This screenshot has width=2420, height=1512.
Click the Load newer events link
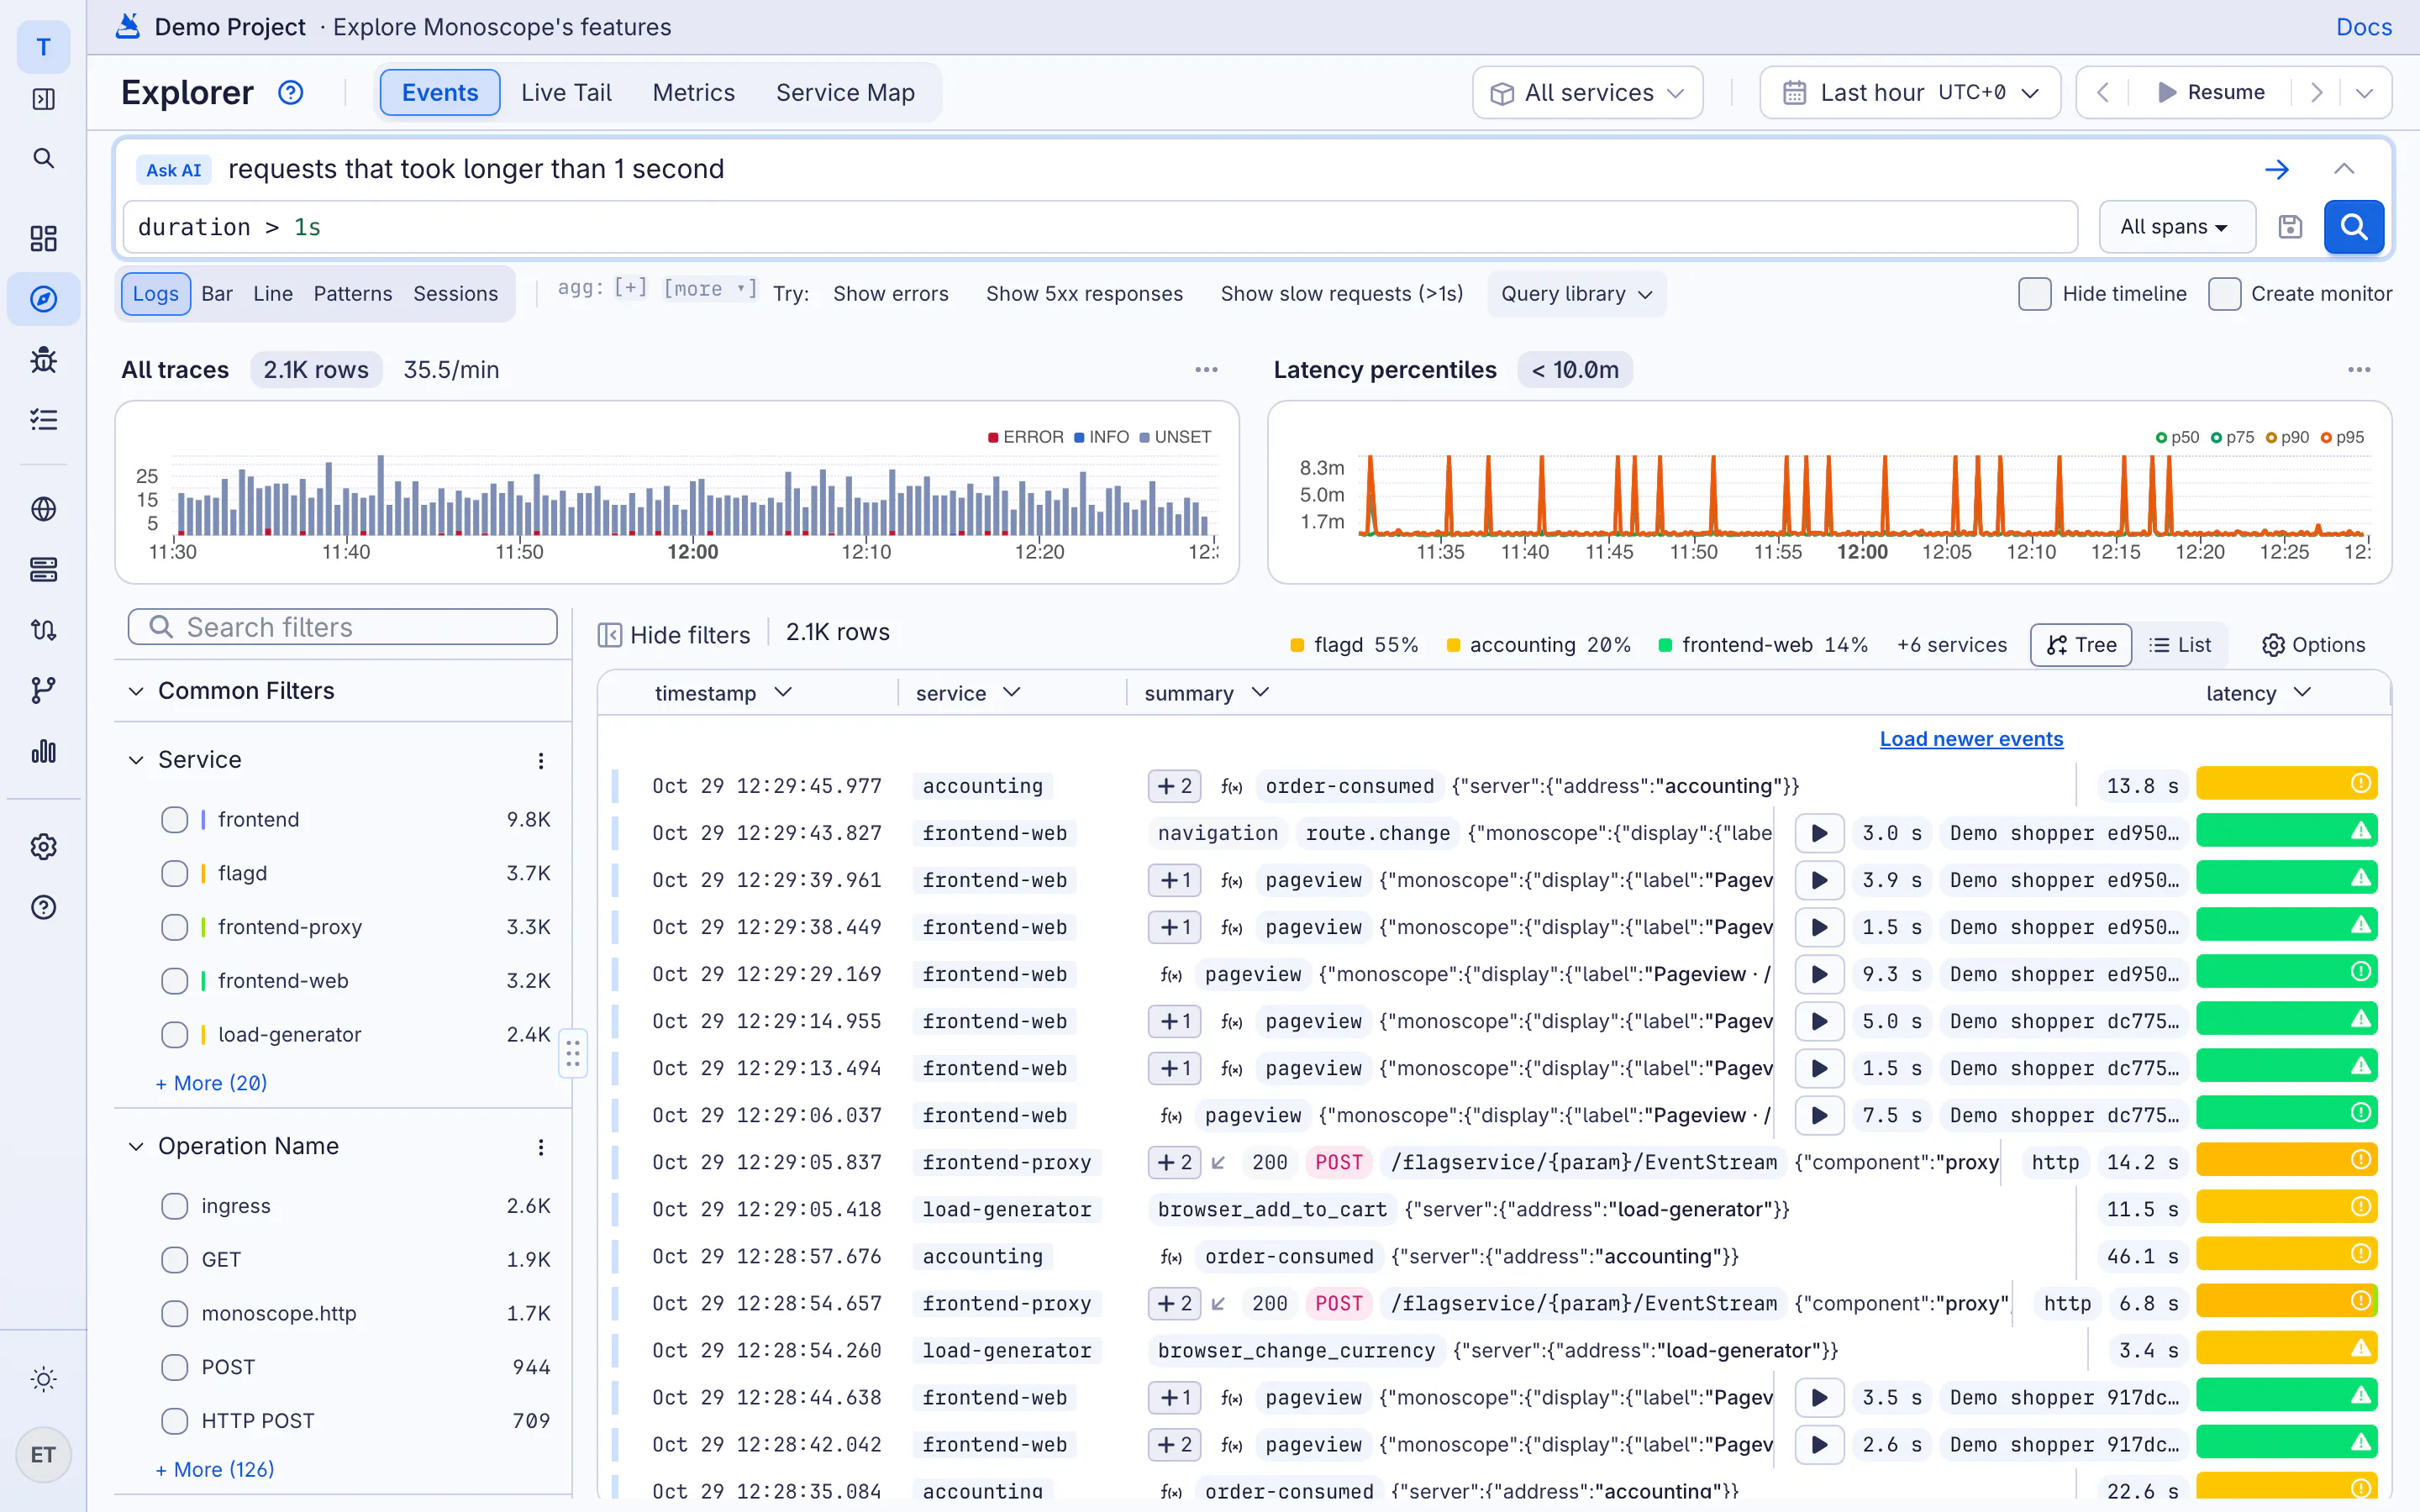[x=1971, y=739]
